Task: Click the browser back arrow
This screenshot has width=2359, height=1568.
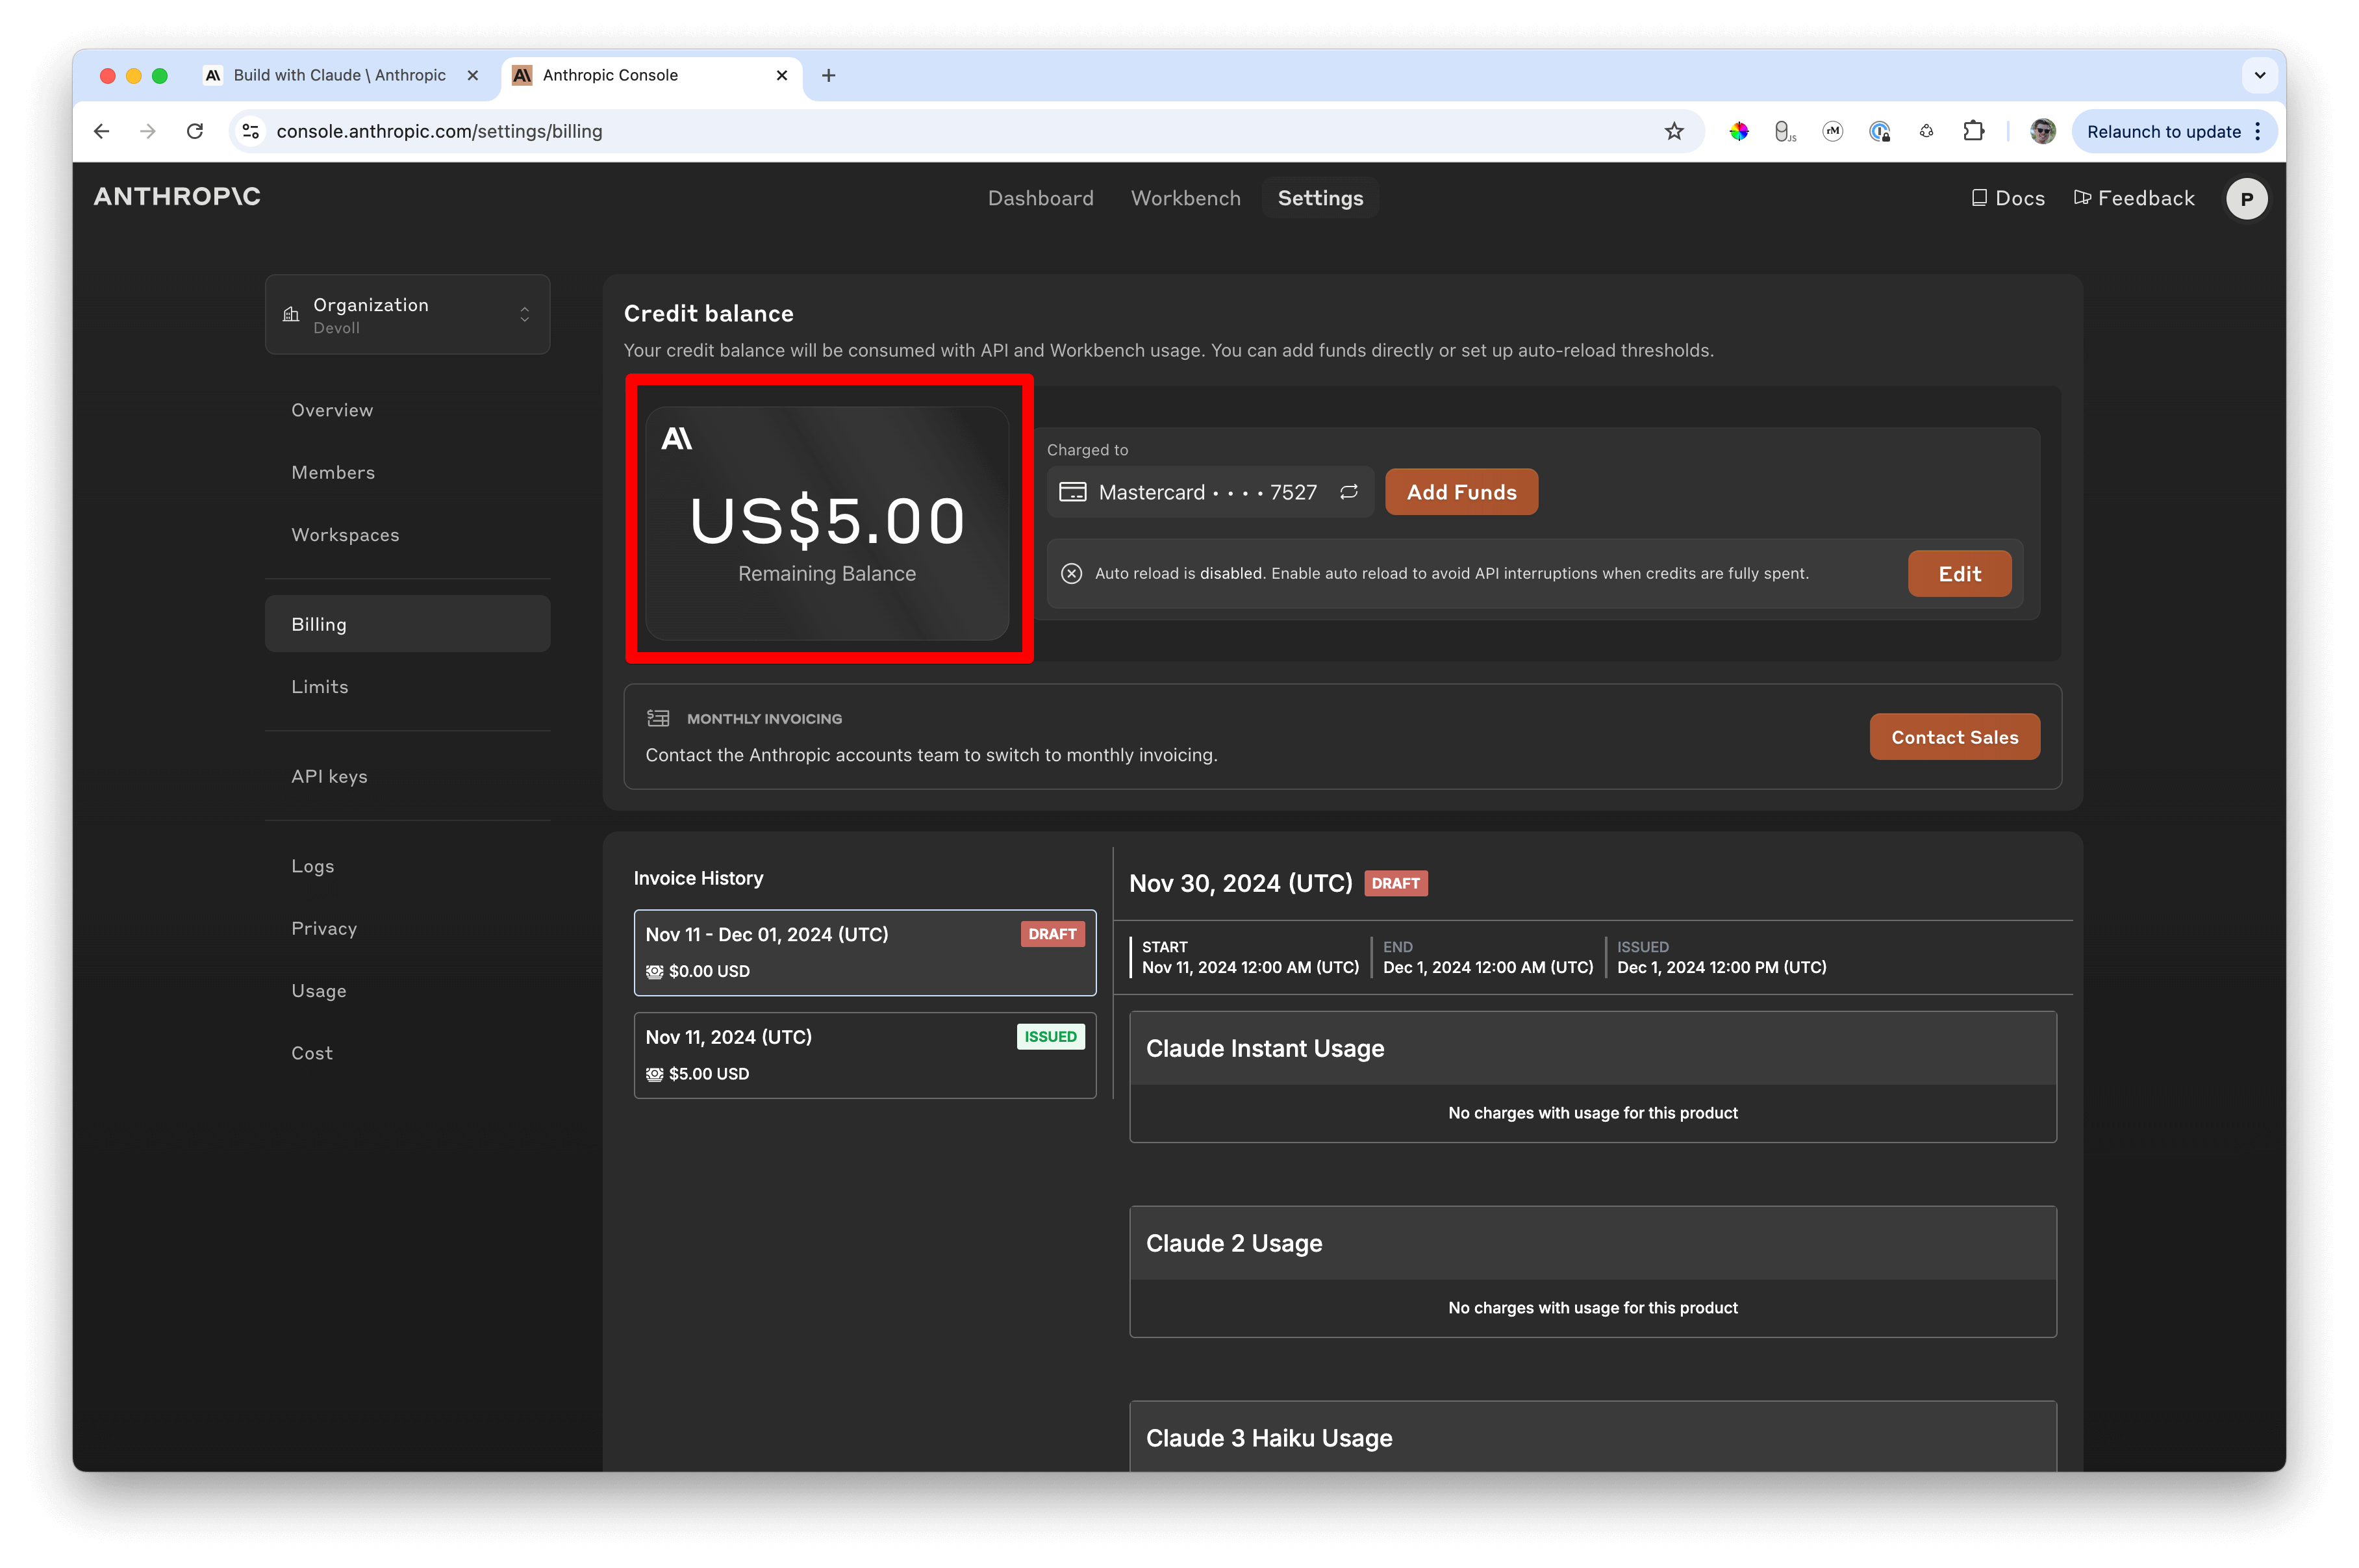Action: (x=101, y=131)
